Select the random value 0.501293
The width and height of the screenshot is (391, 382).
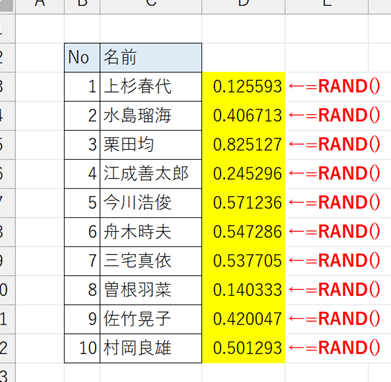(x=243, y=348)
